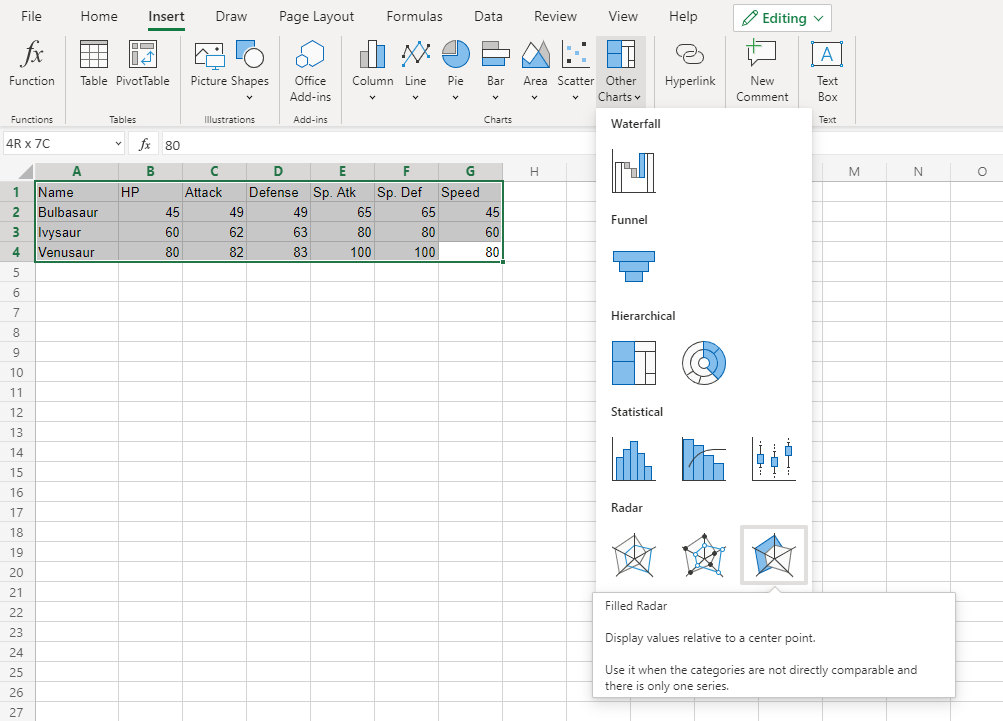Choose the Funnel chart icon
Image resolution: width=1003 pixels, height=721 pixels.
coord(633,268)
